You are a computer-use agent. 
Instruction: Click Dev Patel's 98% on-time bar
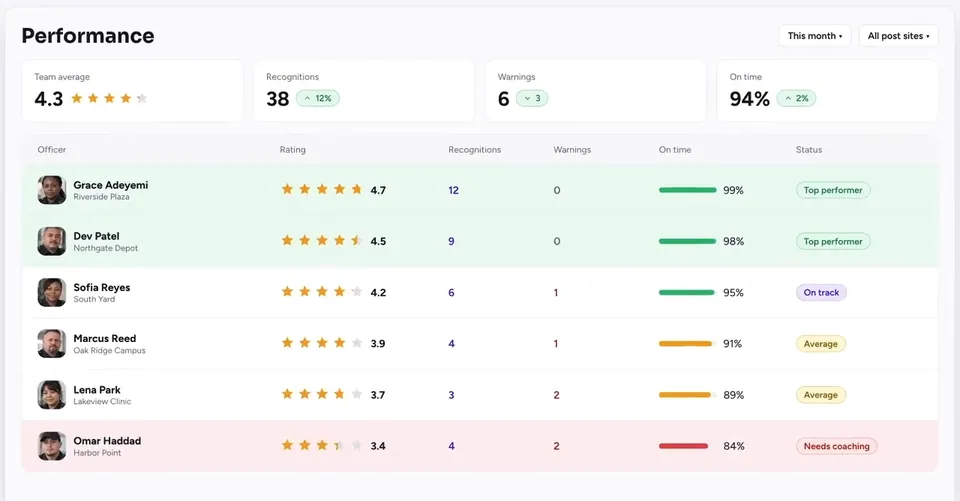coord(688,241)
